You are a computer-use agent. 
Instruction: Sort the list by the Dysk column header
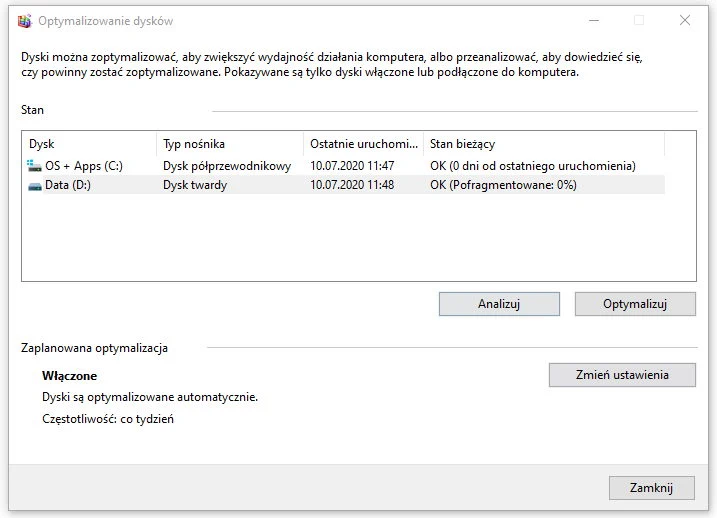pos(88,144)
